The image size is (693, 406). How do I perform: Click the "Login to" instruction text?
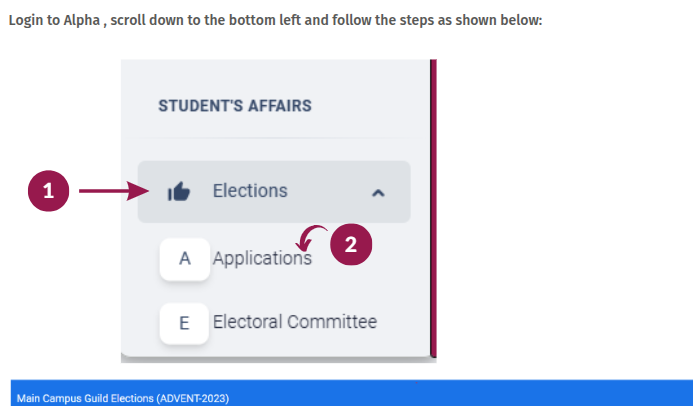[31, 20]
